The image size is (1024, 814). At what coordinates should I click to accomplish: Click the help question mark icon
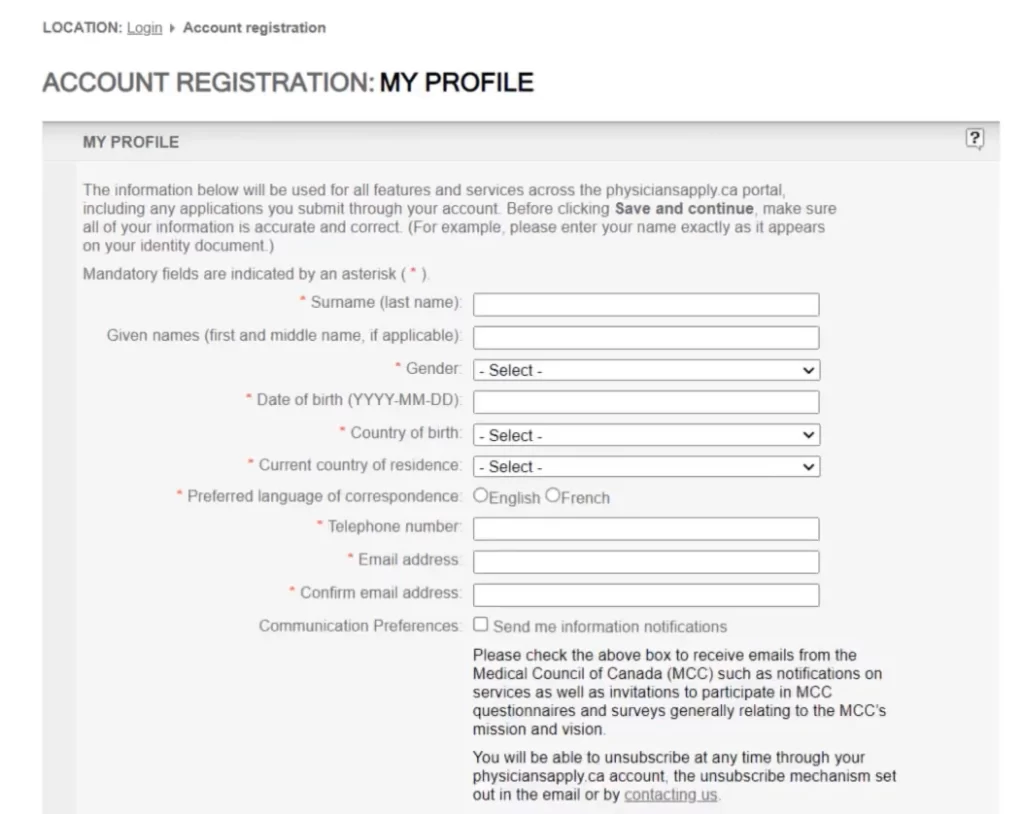tap(974, 140)
